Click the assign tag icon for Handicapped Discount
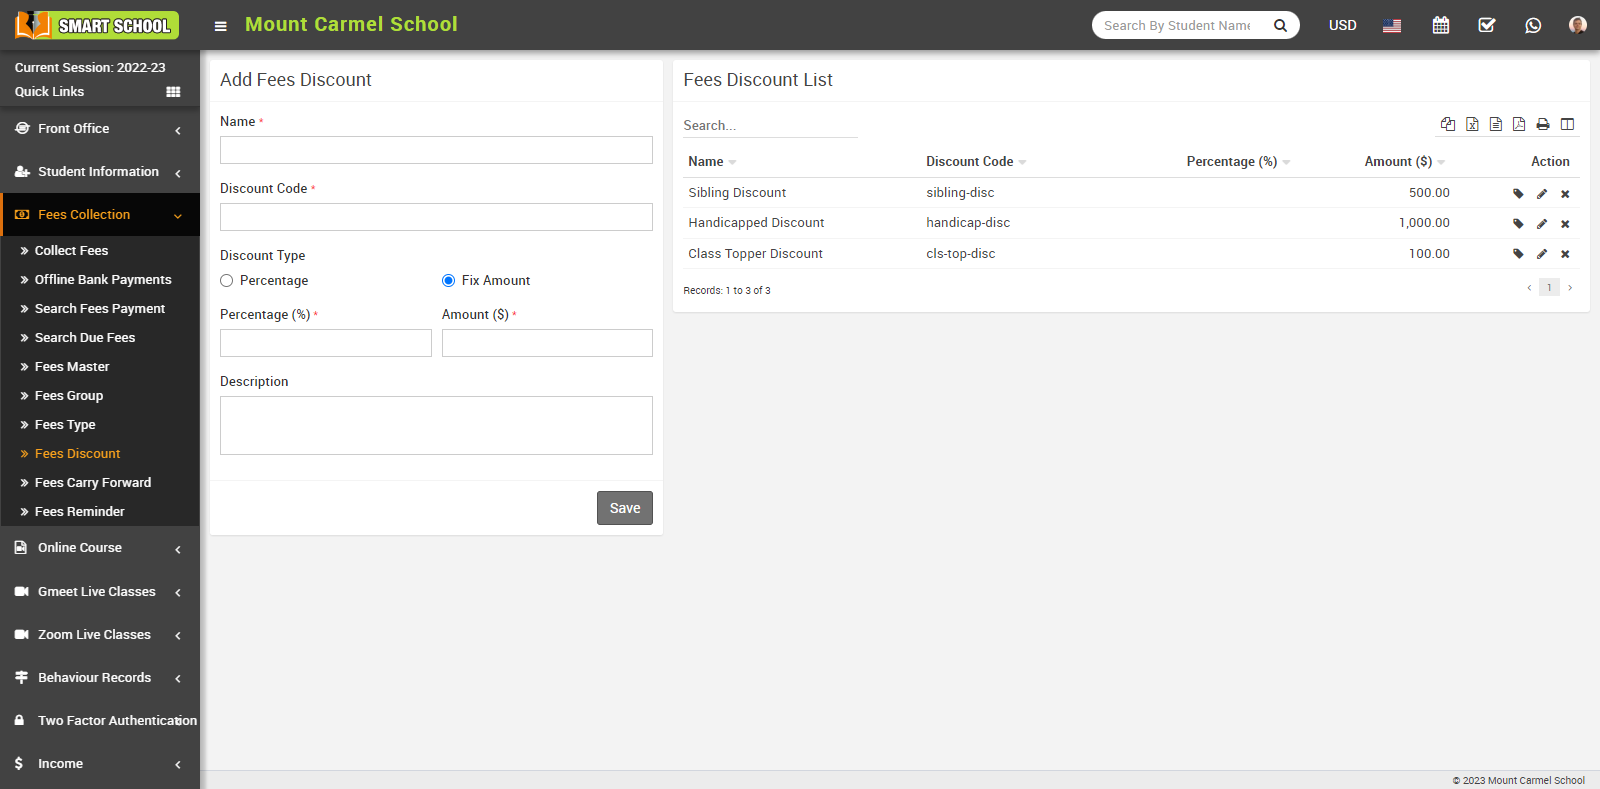Viewport: 1600px width, 789px height. point(1518,224)
